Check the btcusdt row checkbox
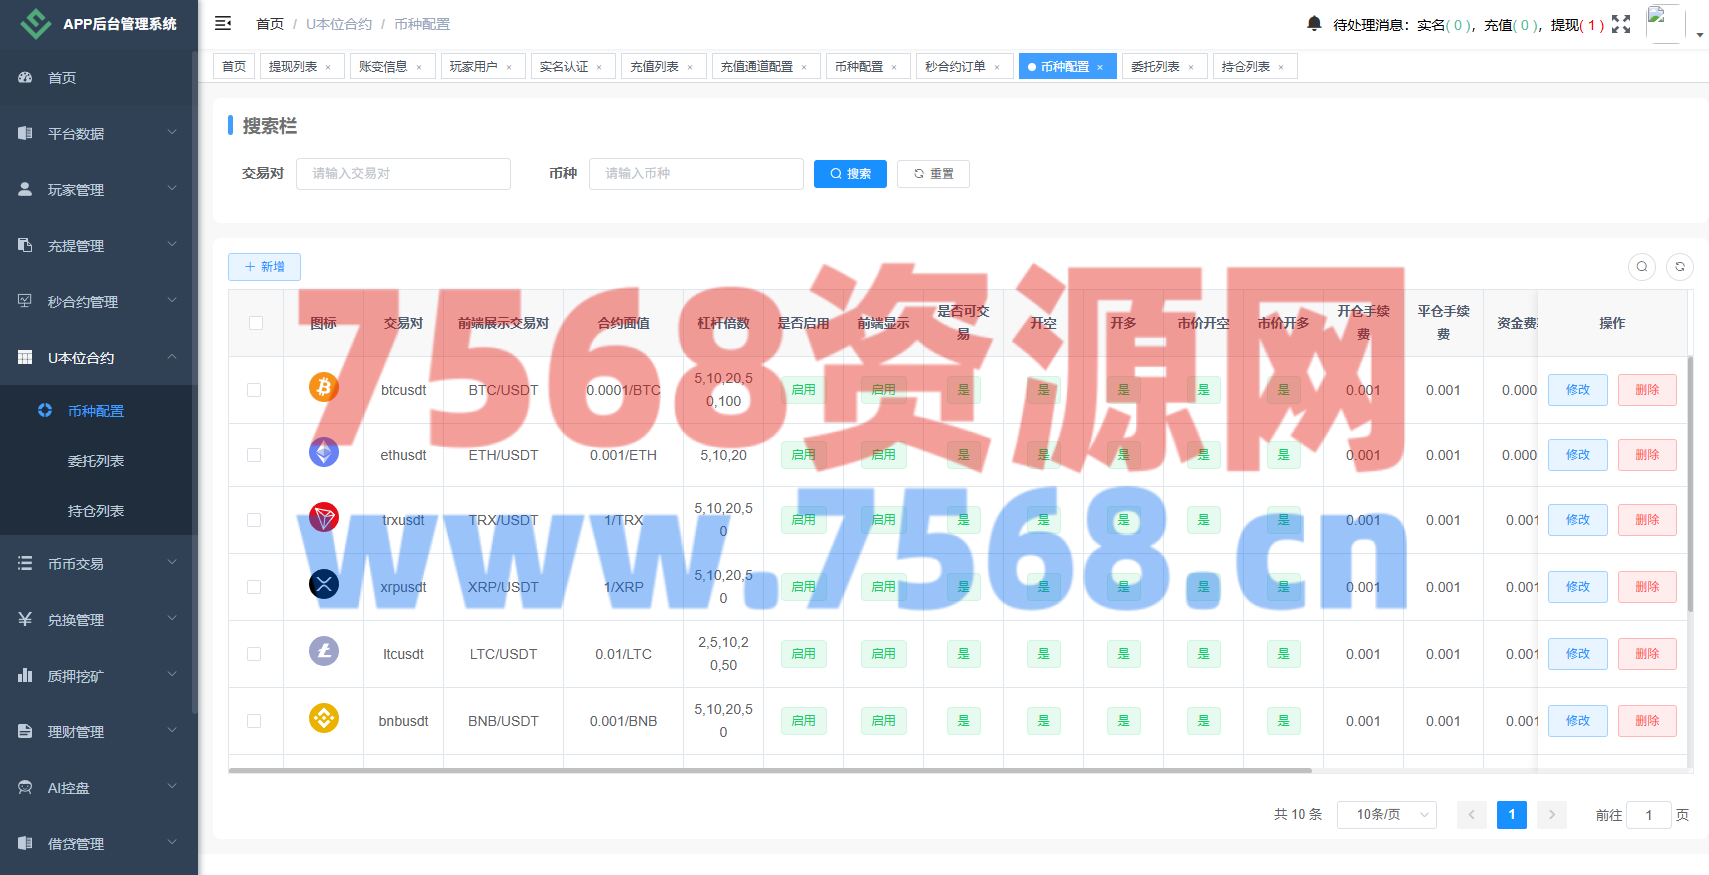 pyautogui.click(x=254, y=390)
